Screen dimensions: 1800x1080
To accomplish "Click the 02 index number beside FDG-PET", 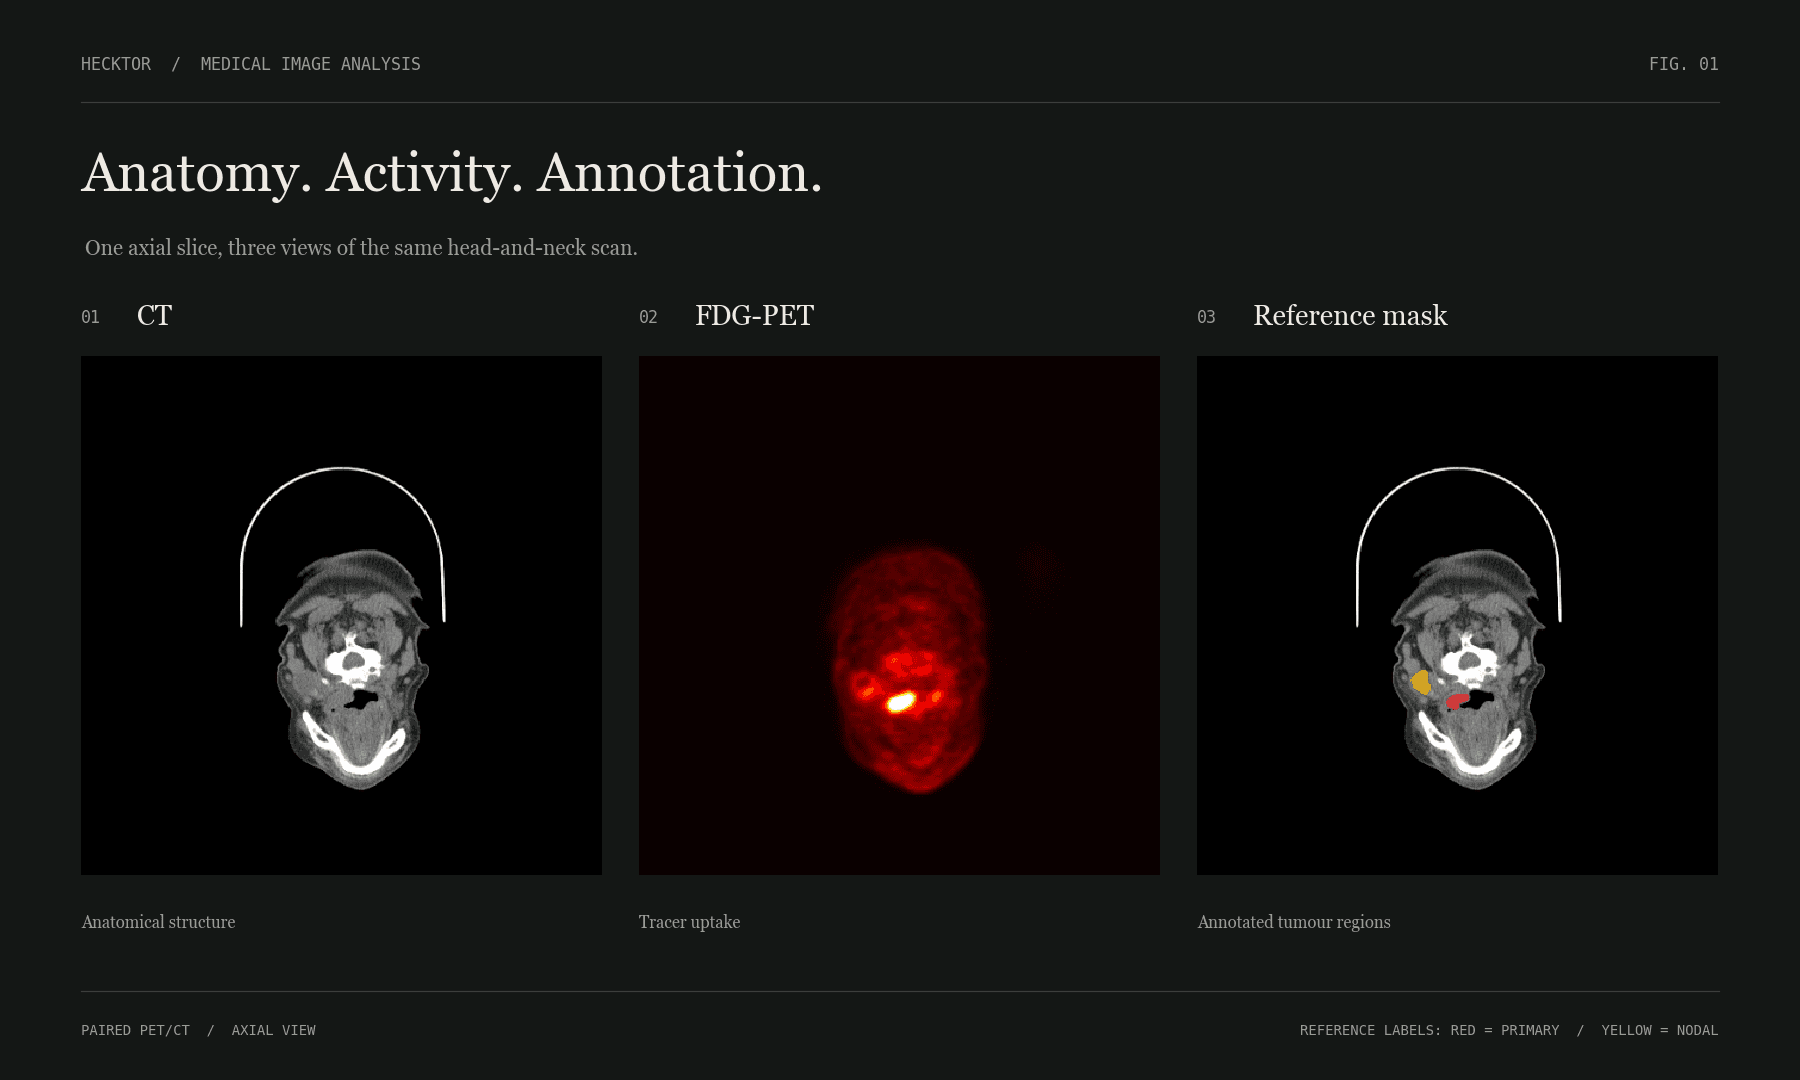I will (x=648, y=317).
